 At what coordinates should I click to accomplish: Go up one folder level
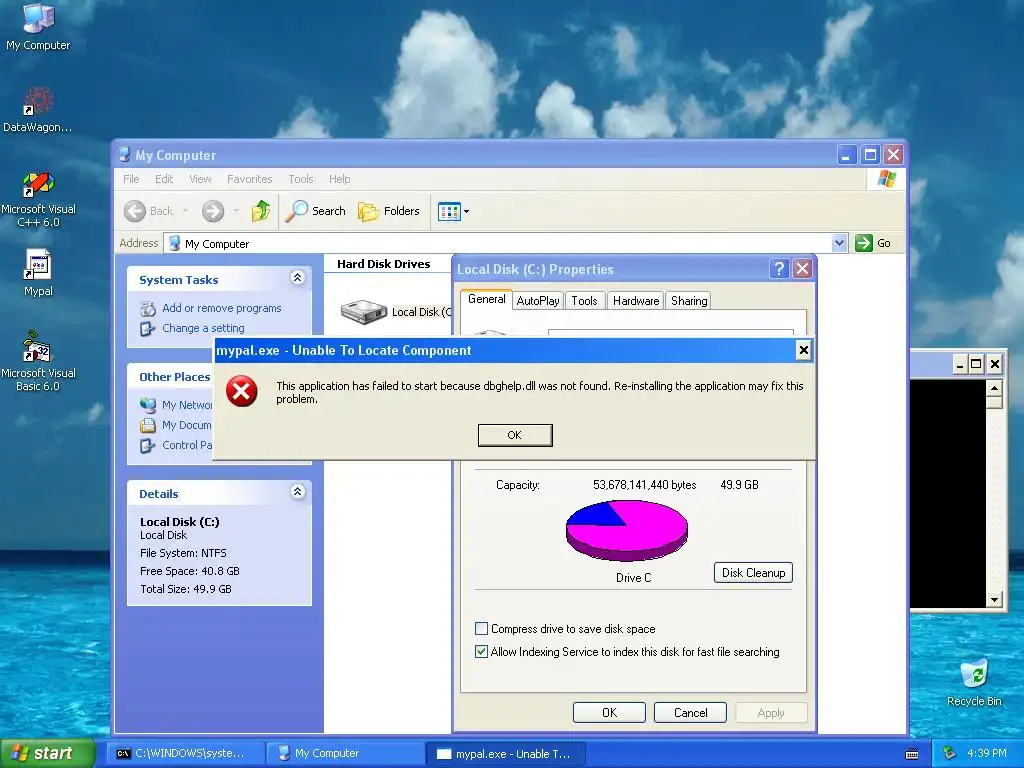[261, 211]
